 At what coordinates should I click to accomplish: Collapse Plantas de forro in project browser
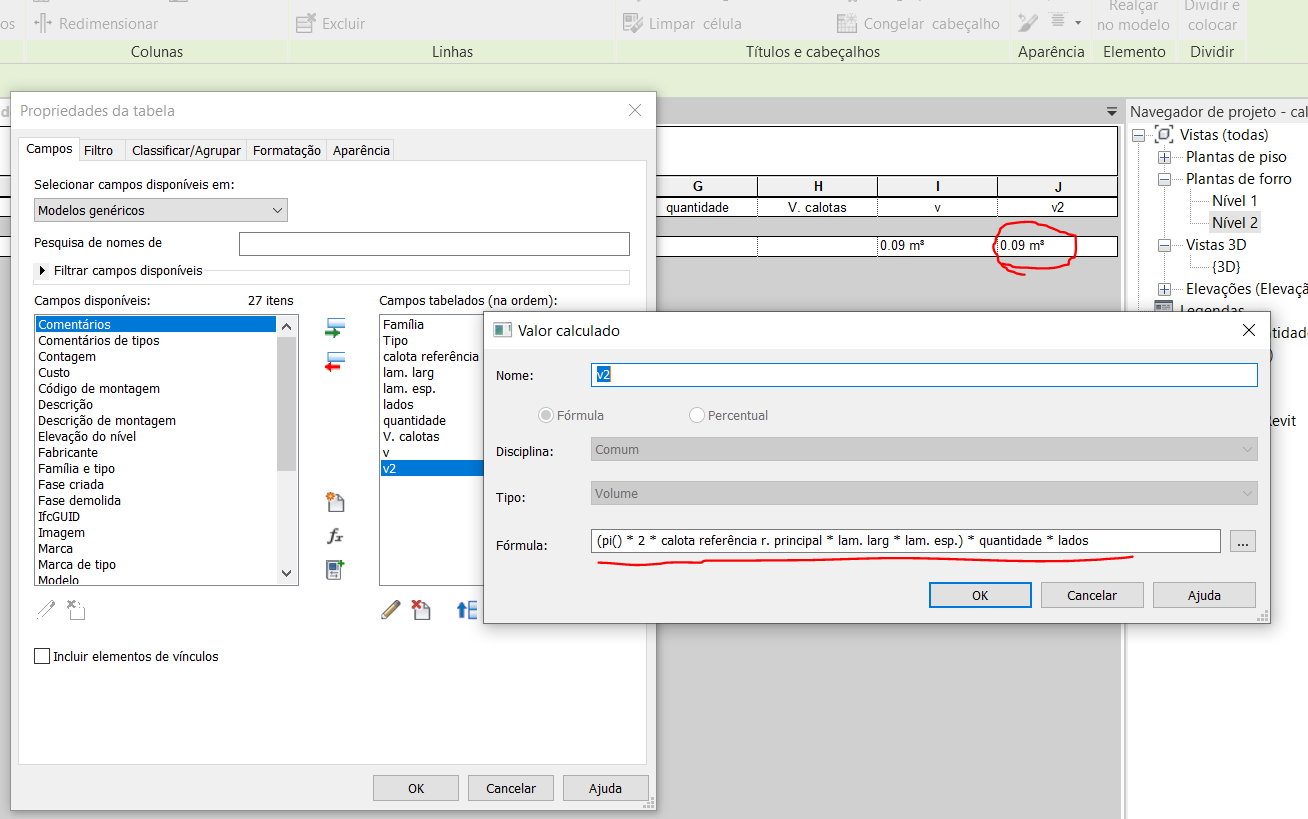pyautogui.click(x=1164, y=179)
